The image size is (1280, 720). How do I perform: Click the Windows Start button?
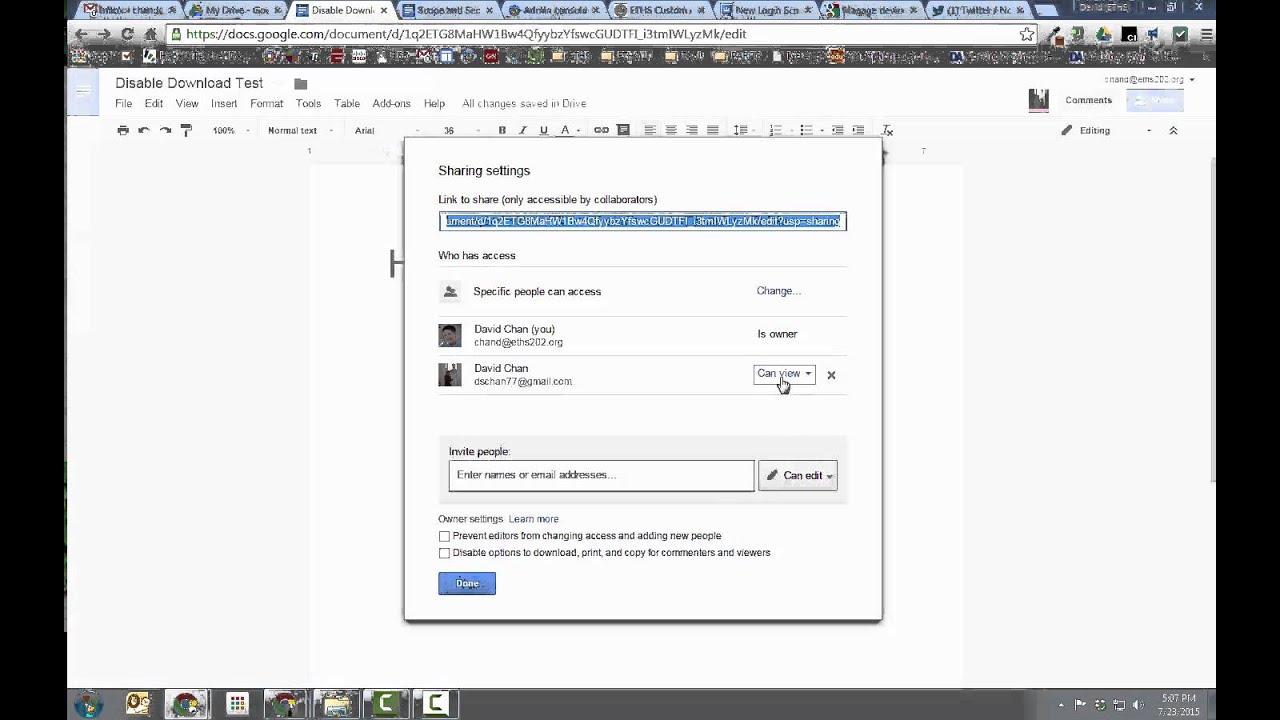click(x=88, y=704)
